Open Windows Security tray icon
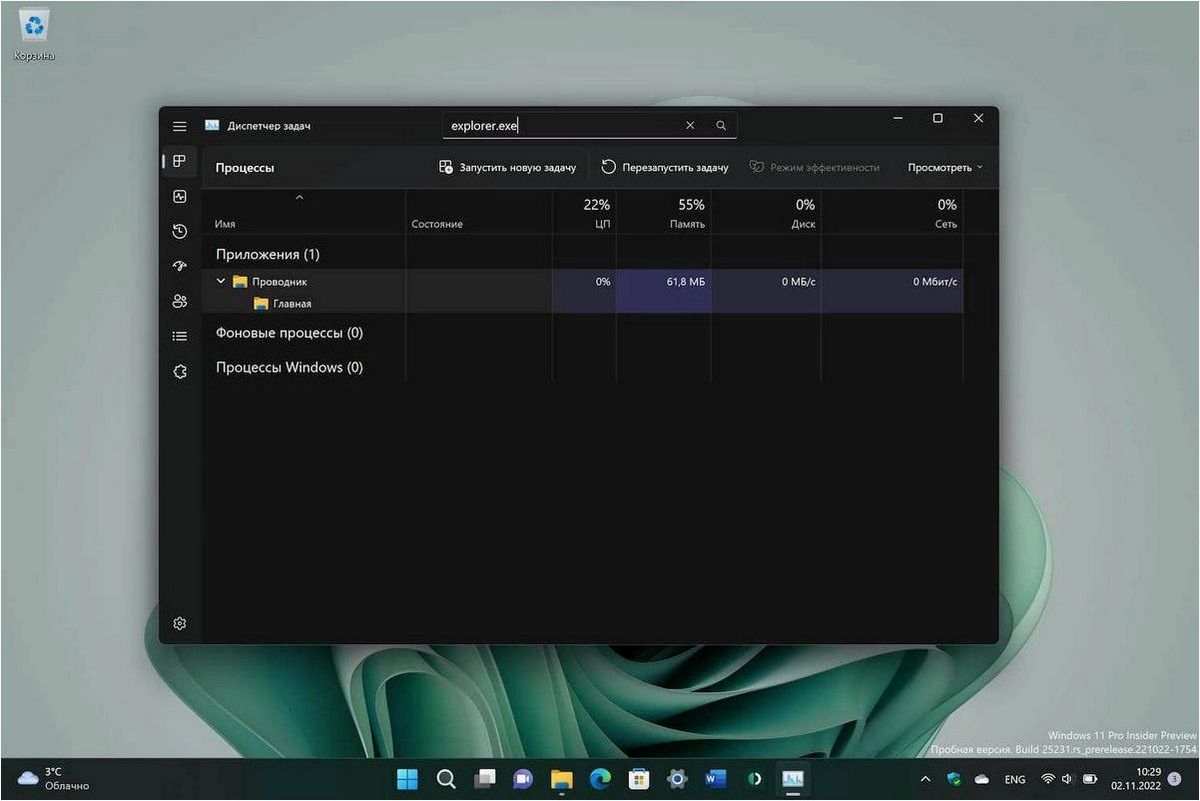Viewport: 1200px width, 801px height. (x=954, y=779)
